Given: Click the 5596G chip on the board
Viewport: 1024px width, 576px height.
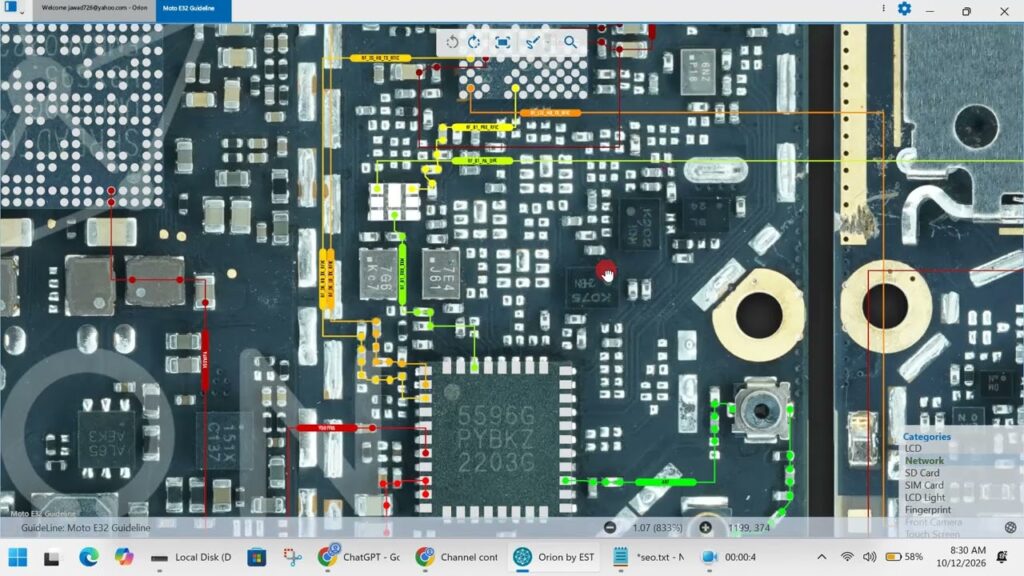Looking at the screenshot, I should (496, 439).
